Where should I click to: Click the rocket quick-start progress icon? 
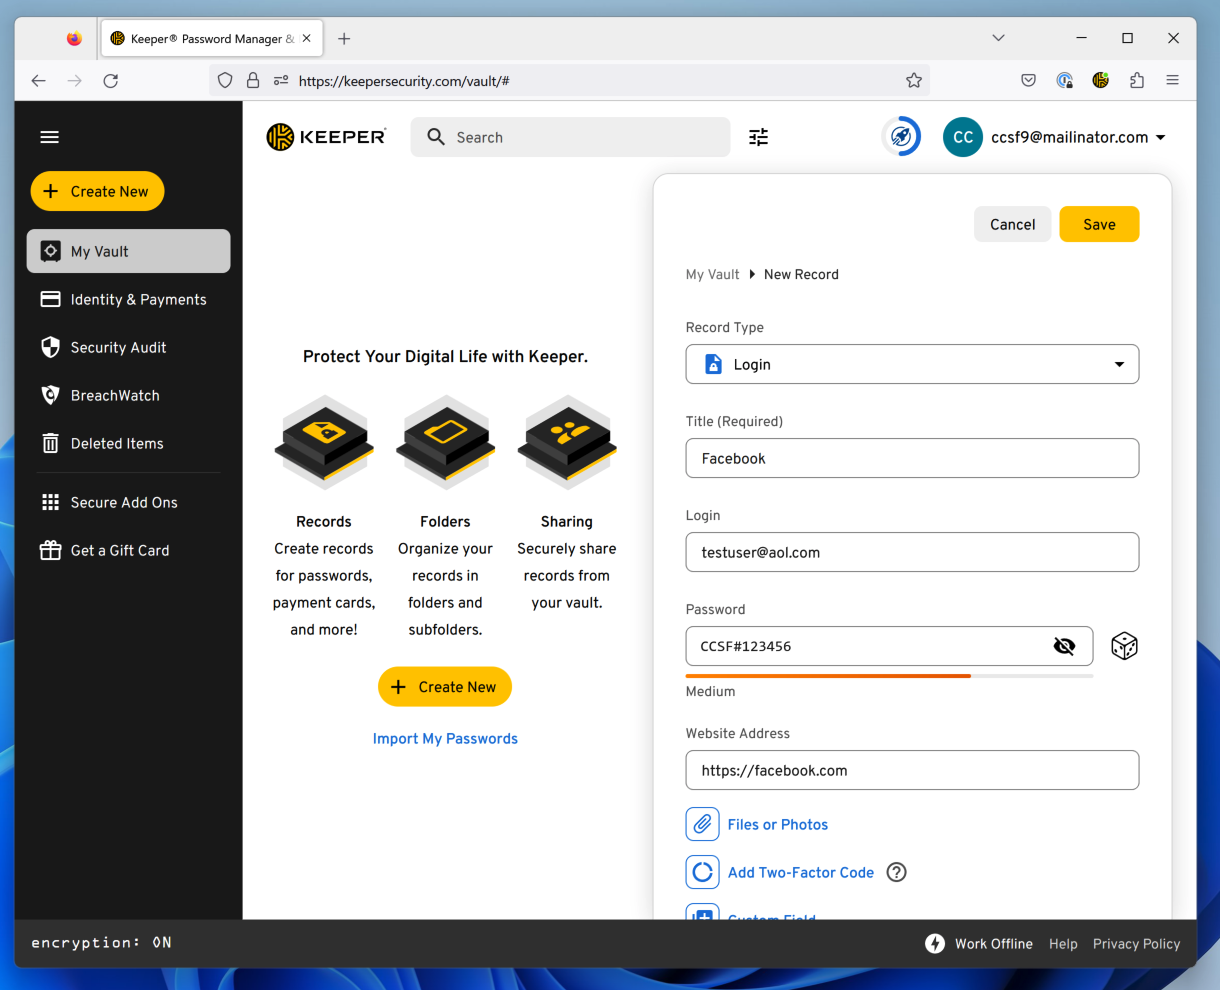pyautogui.click(x=901, y=137)
